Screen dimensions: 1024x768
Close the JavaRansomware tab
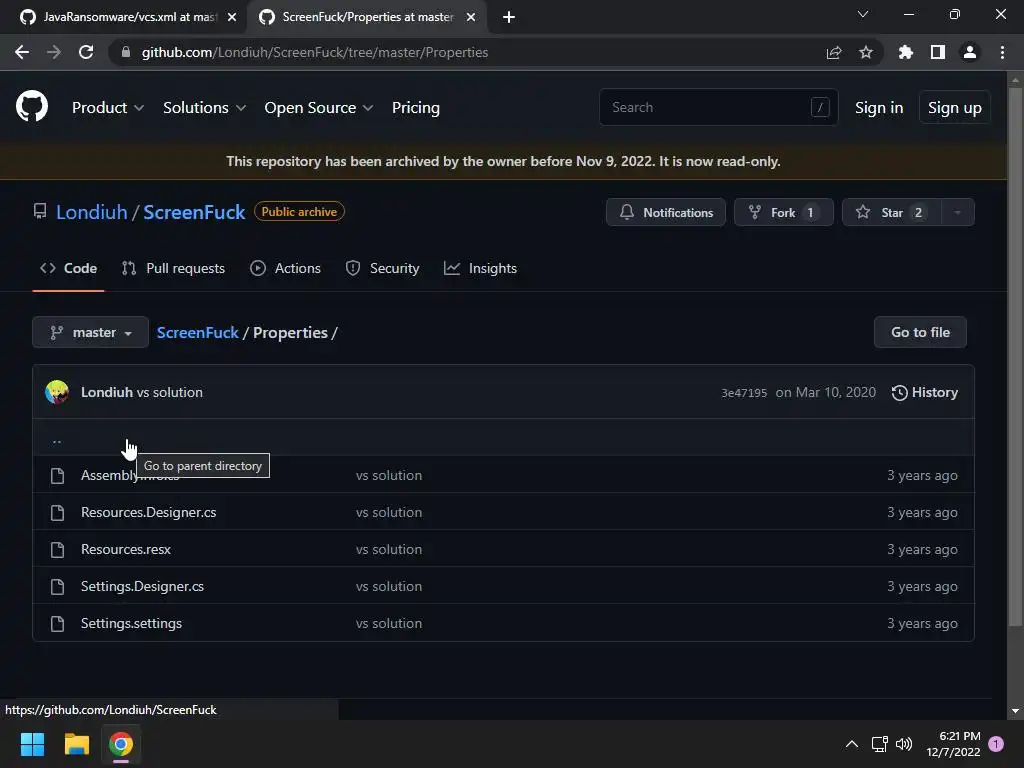pos(232,17)
